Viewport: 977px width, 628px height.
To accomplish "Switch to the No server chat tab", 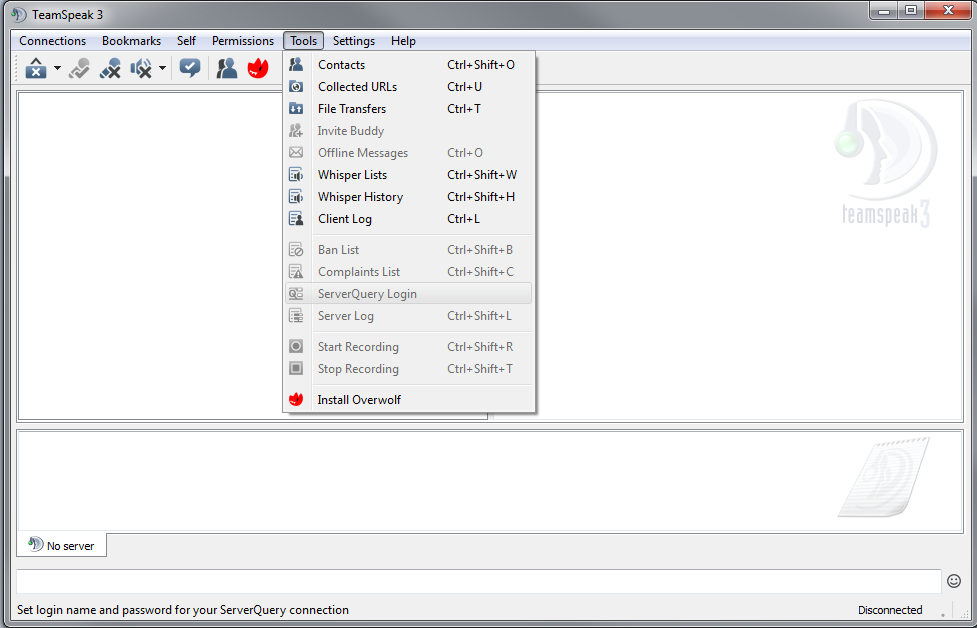I will (x=61, y=545).
